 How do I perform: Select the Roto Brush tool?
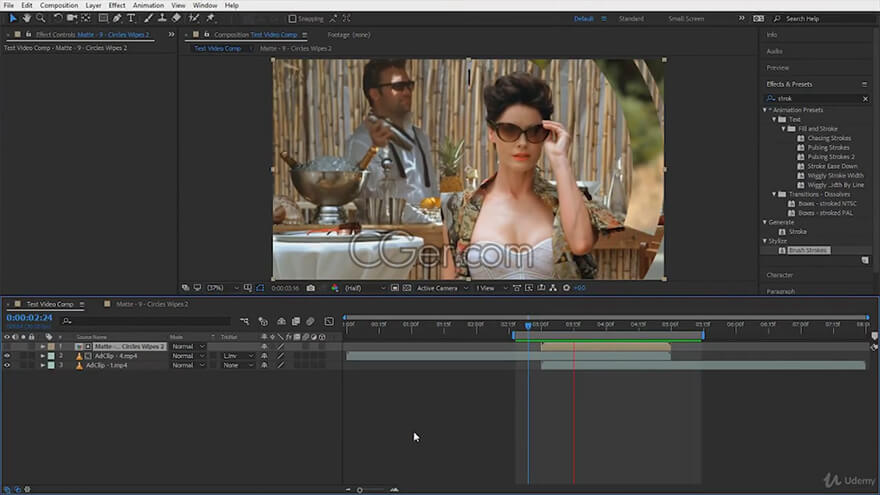click(x=194, y=19)
